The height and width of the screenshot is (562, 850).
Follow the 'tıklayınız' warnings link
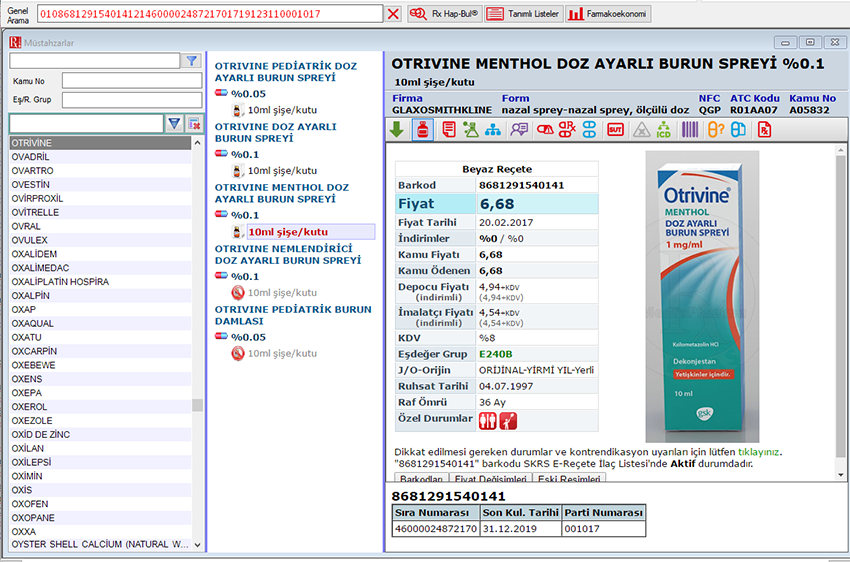762,451
